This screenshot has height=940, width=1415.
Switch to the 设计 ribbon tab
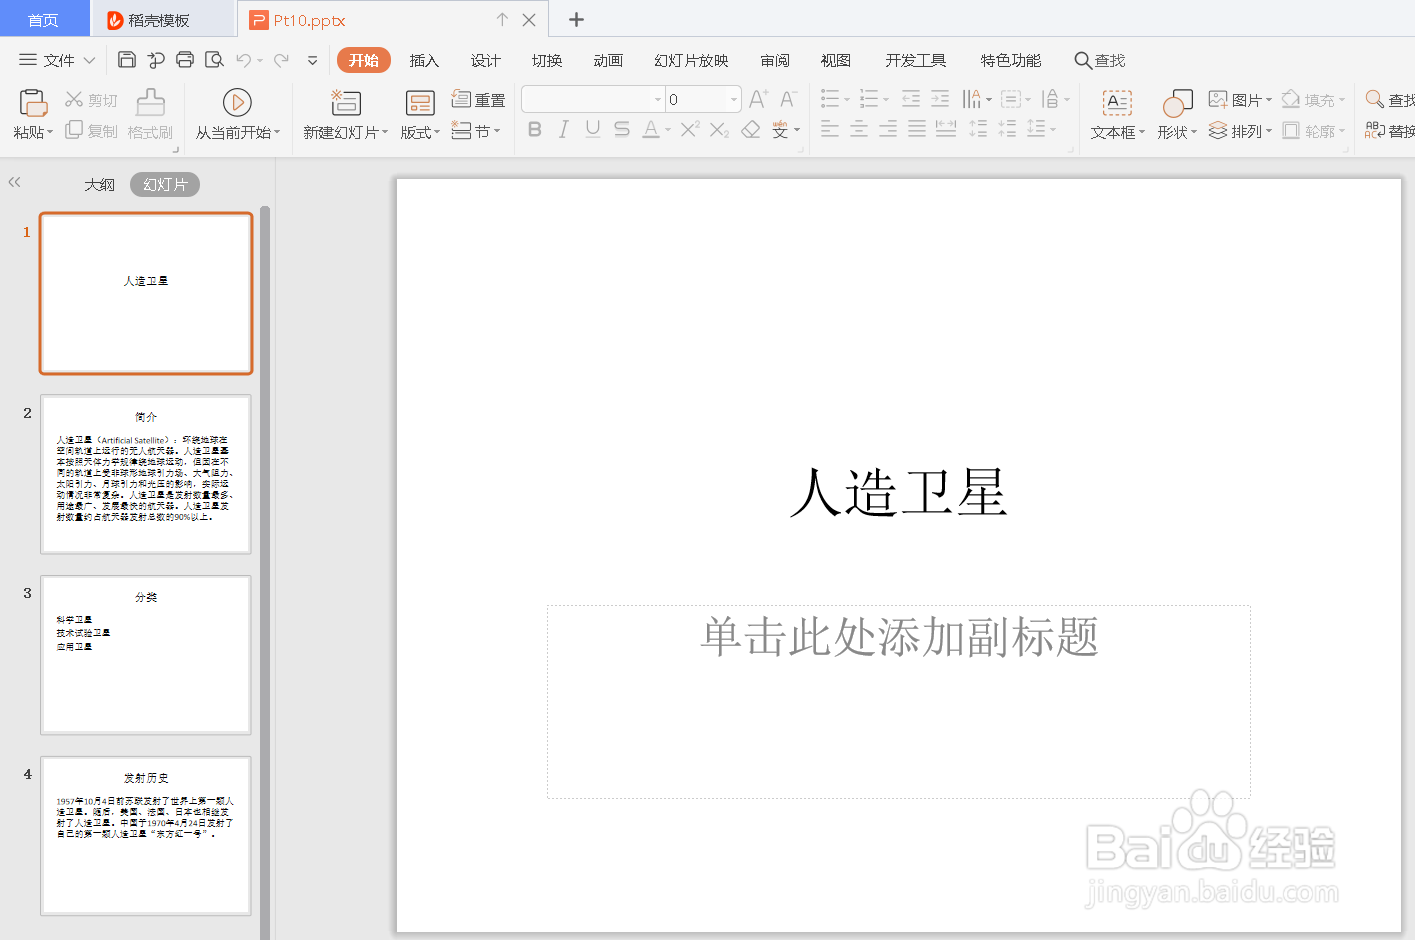485,60
